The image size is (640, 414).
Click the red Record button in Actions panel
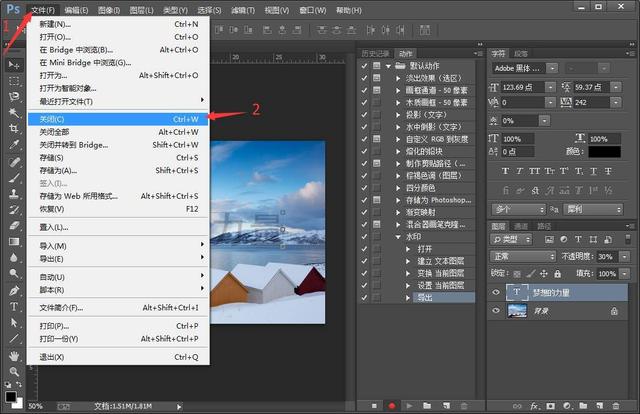coord(392,406)
